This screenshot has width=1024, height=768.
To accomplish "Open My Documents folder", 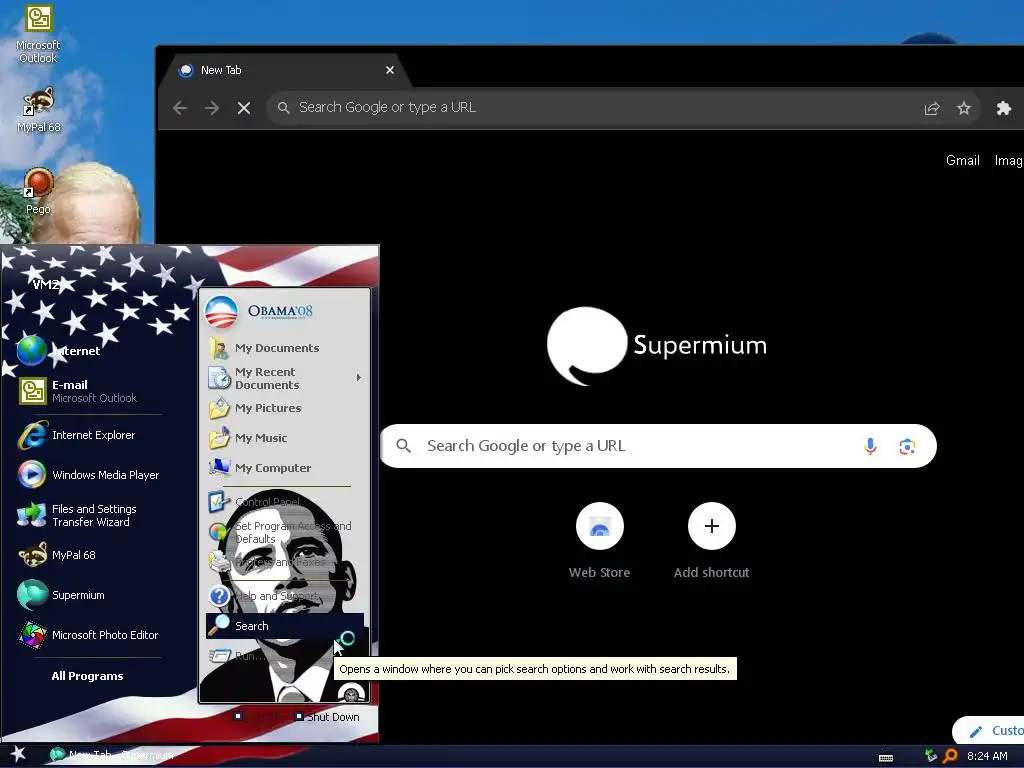I will pos(264,348).
